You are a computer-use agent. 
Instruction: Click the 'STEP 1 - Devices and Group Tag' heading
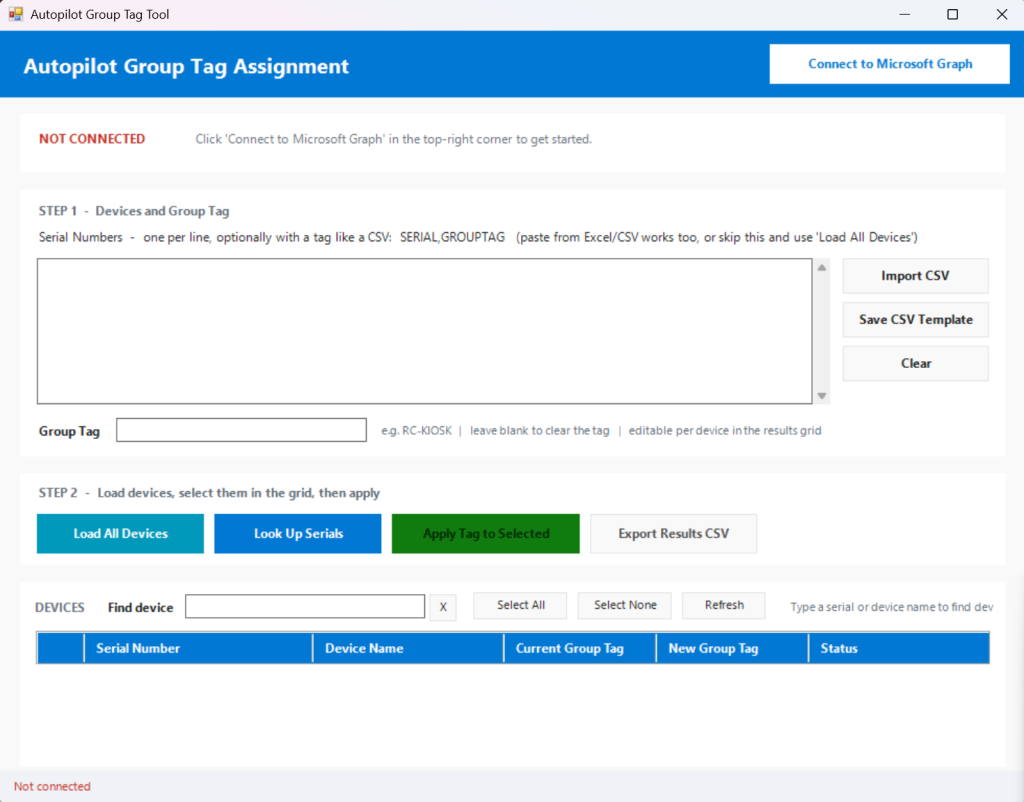[x=134, y=211]
